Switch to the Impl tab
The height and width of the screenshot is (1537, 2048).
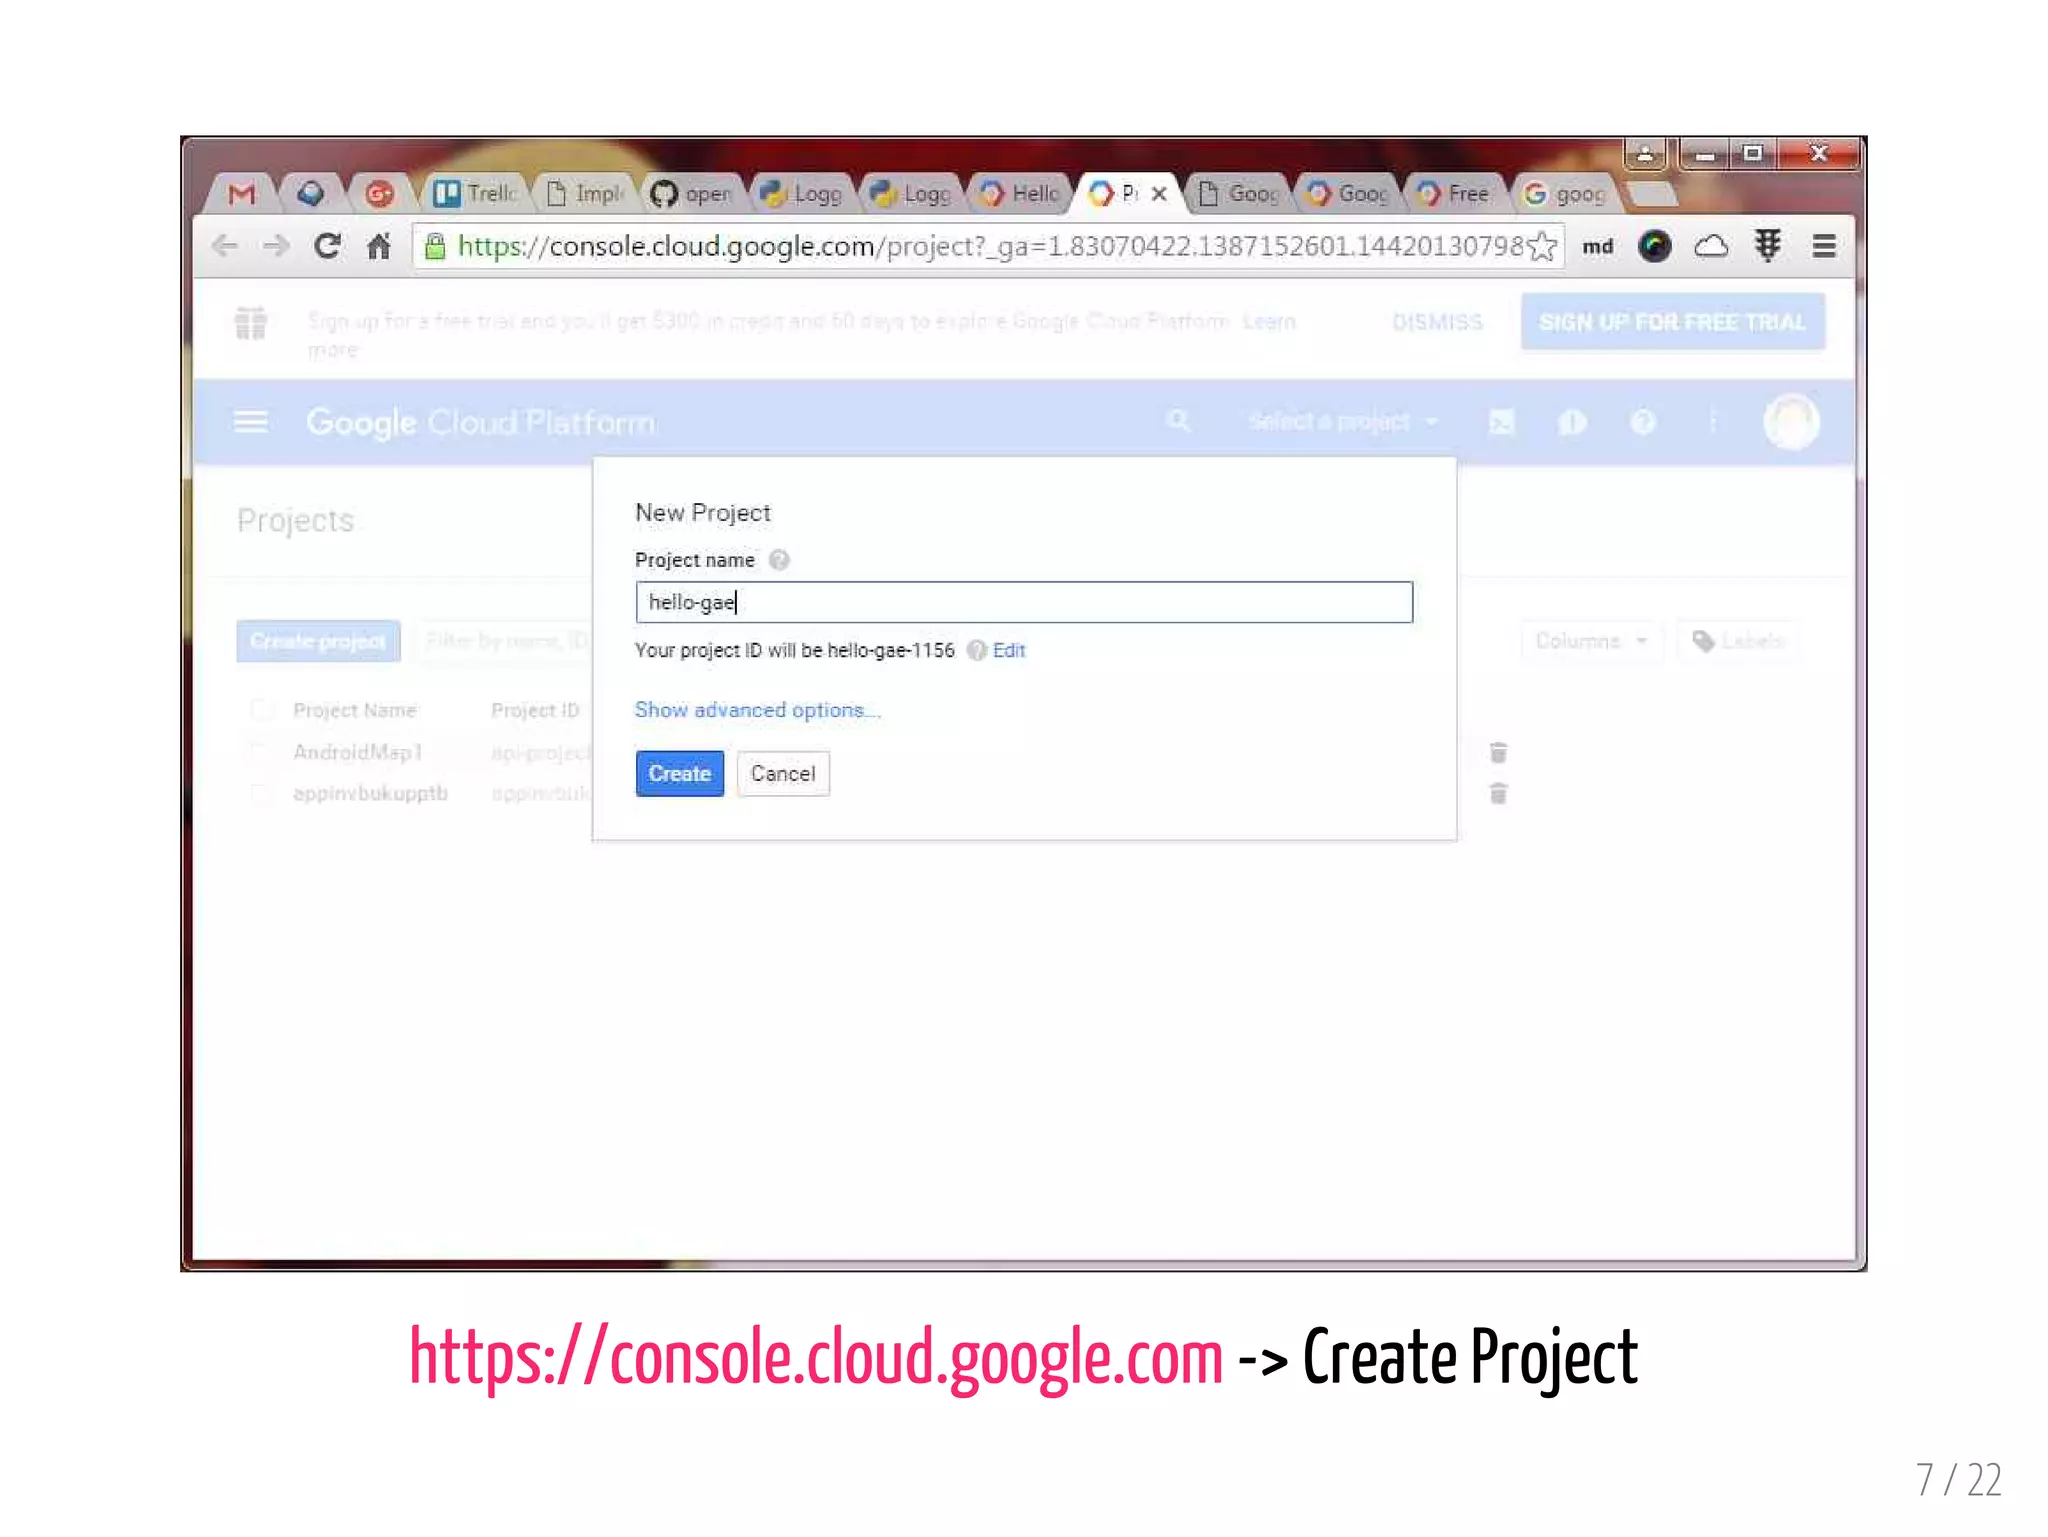coord(586,193)
